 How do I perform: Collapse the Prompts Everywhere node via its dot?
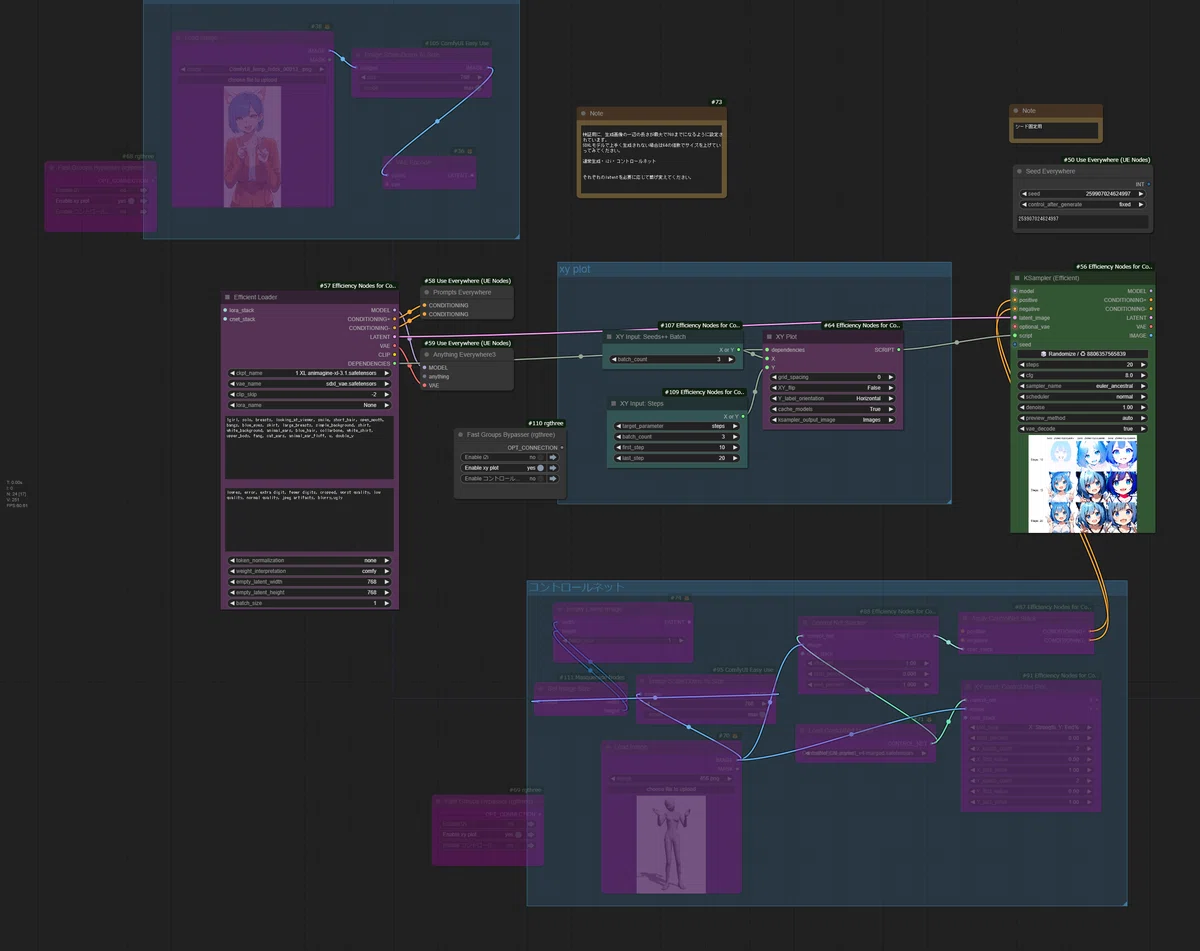427,292
